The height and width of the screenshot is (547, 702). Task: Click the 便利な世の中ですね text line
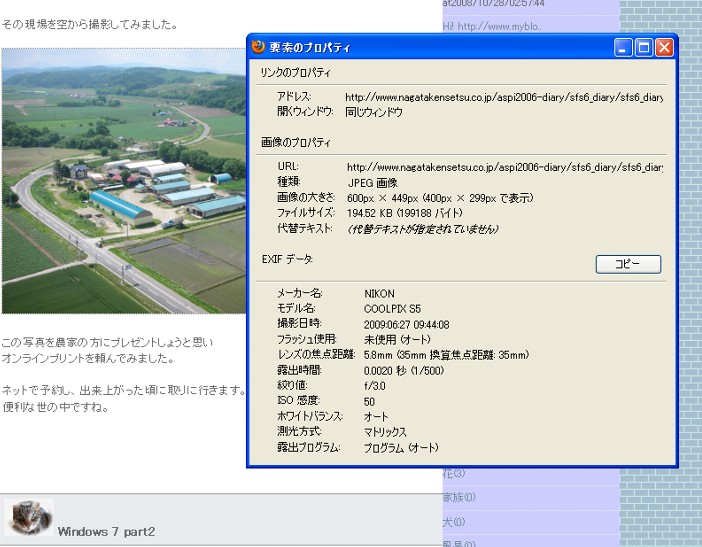pyautogui.click(x=56, y=407)
